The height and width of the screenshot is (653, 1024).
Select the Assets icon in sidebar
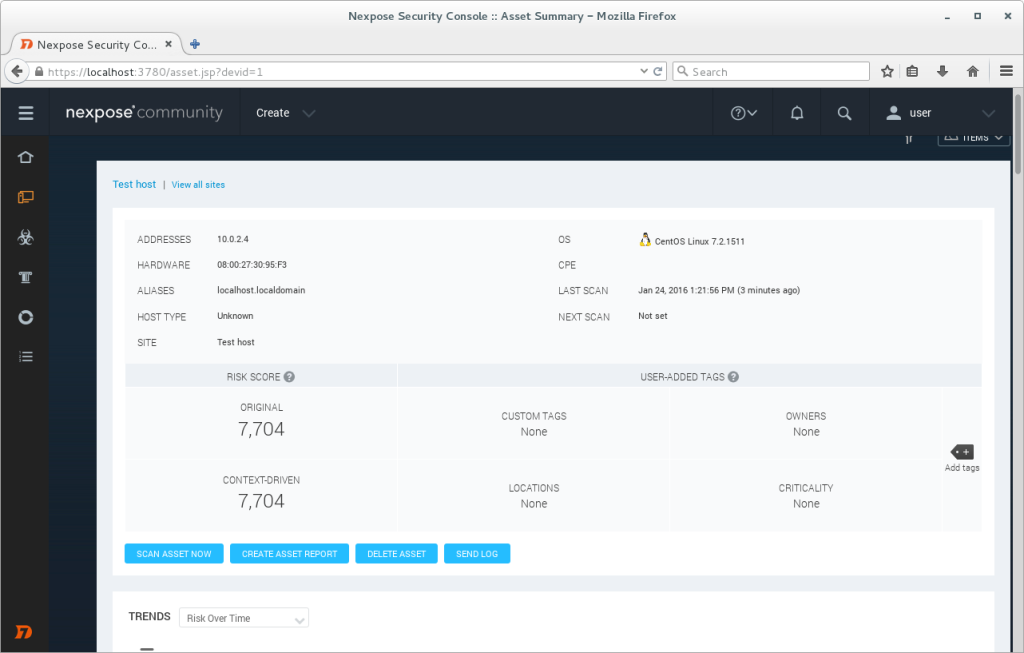click(x=25, y=197)
